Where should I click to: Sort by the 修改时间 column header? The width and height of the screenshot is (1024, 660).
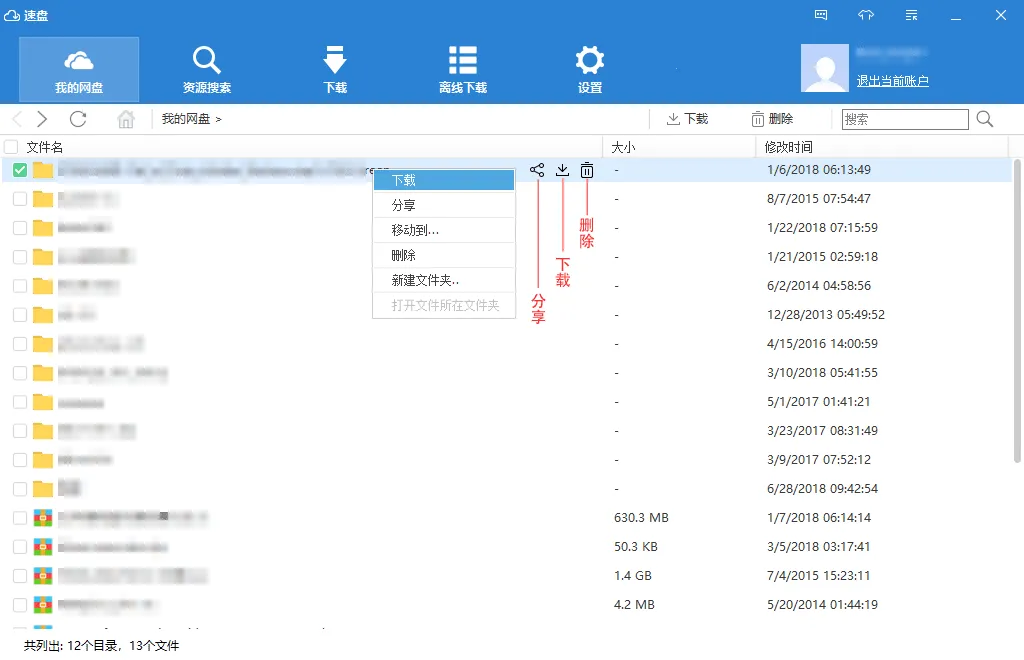tap(788, 147)
